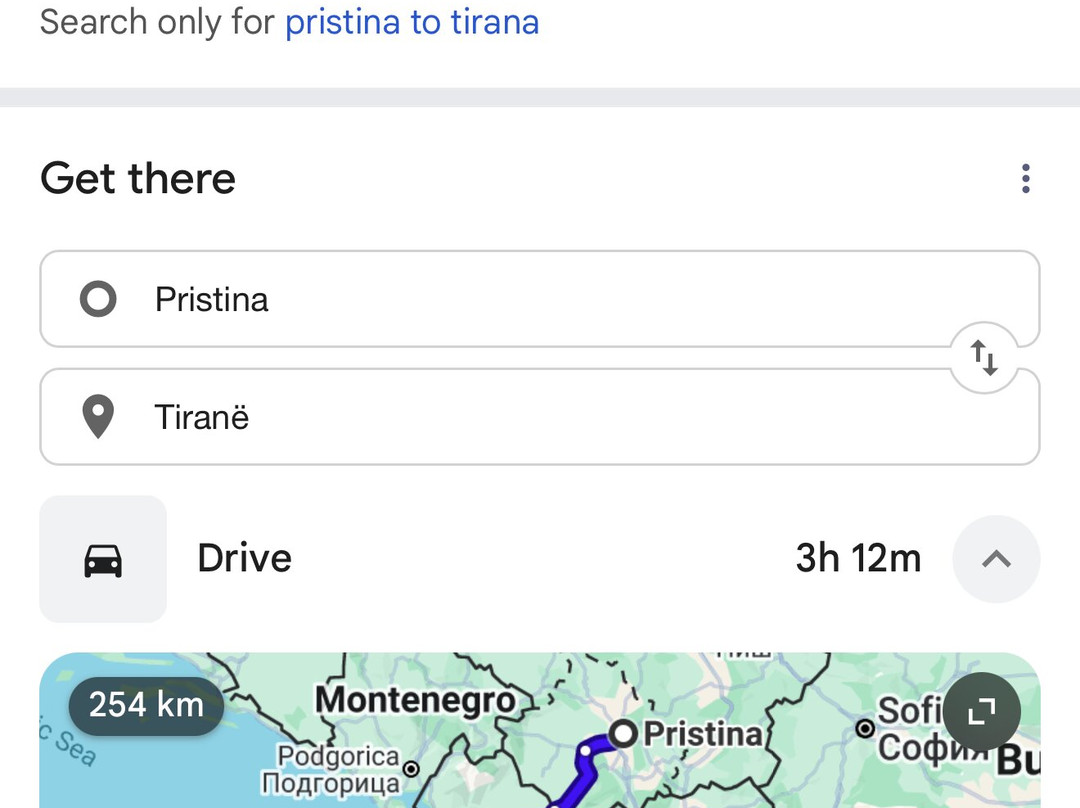Expand the map to fullscreen

[x=982, y=711]
